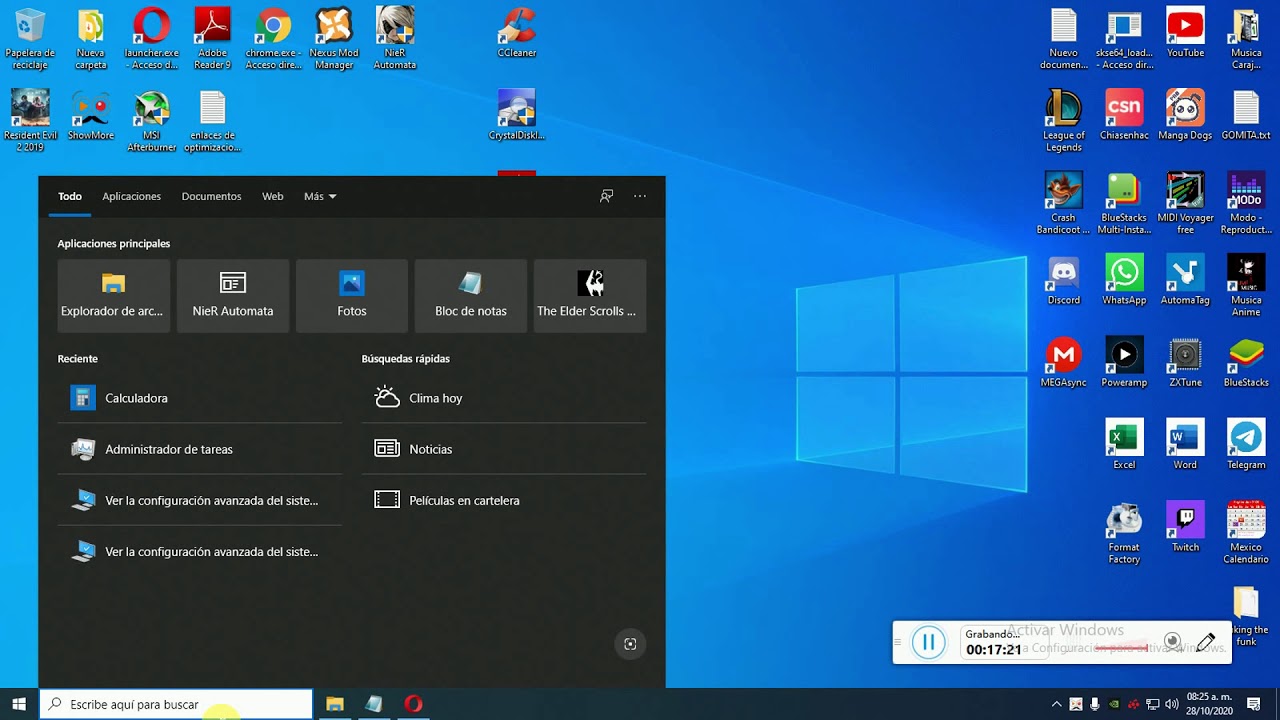1280x720 pixels.
Task: Open Calculadora from recent list
Action: click(200, 398)
